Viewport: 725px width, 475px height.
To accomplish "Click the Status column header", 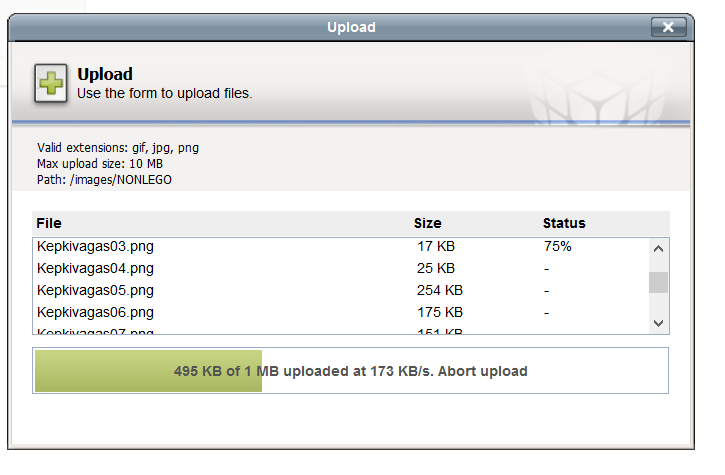I will (564, 223).
